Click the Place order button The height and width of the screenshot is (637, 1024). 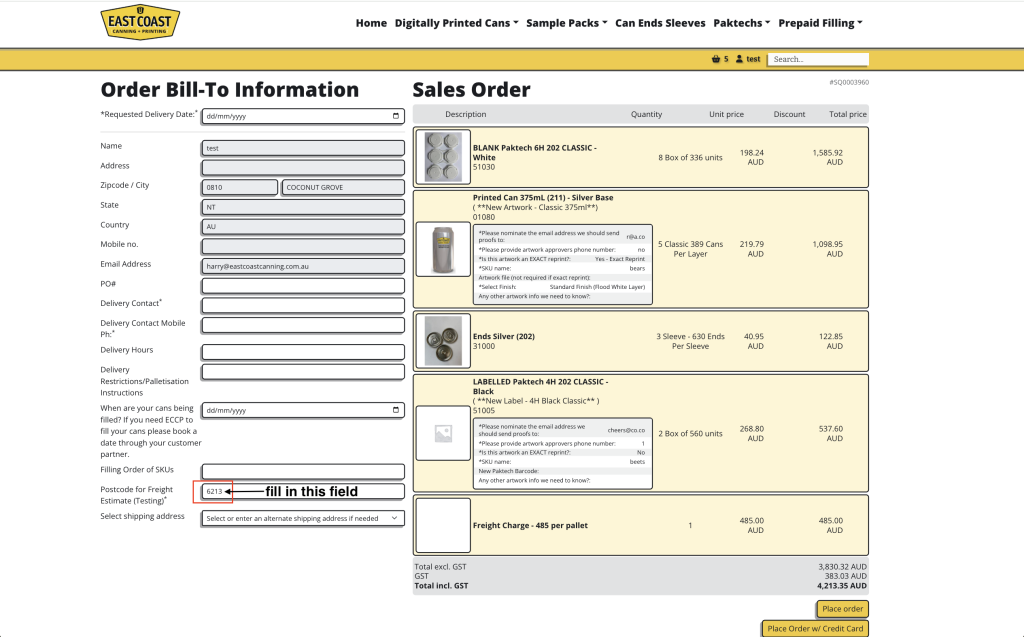pyautogui.click(x=842, y=609)
